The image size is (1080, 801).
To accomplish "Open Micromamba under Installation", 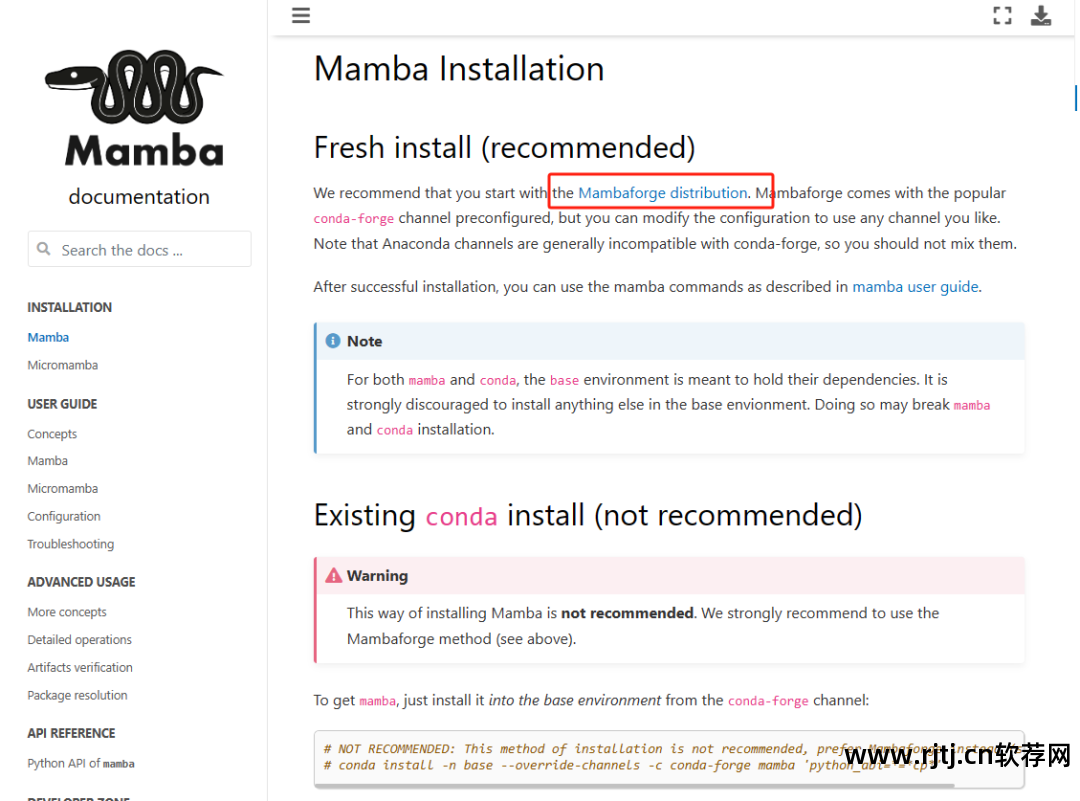I will click(x=63, y=365).
